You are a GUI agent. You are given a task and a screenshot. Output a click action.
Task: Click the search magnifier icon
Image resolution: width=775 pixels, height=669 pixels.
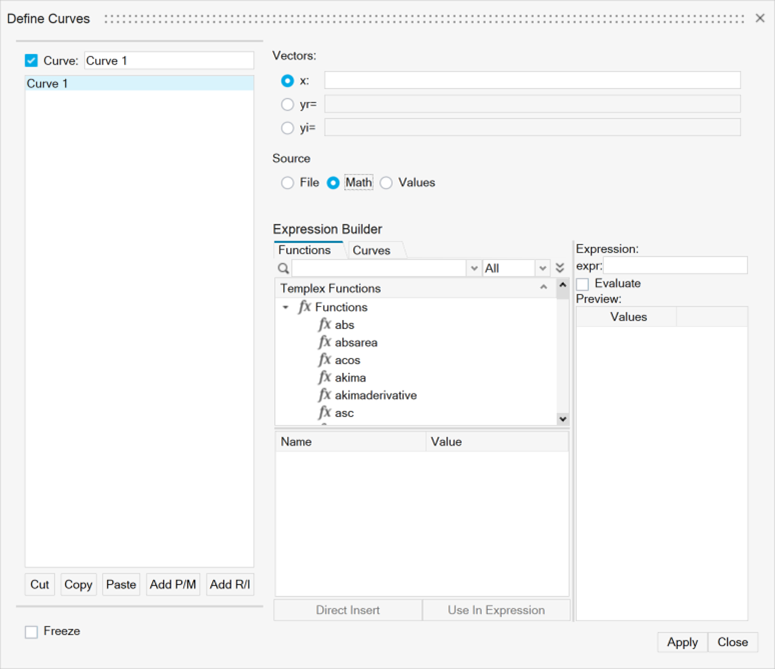coord(284,269)
